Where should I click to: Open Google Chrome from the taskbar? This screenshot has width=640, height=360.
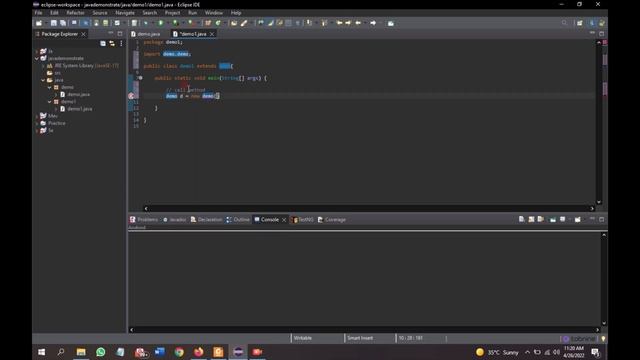tap(179, 352)
